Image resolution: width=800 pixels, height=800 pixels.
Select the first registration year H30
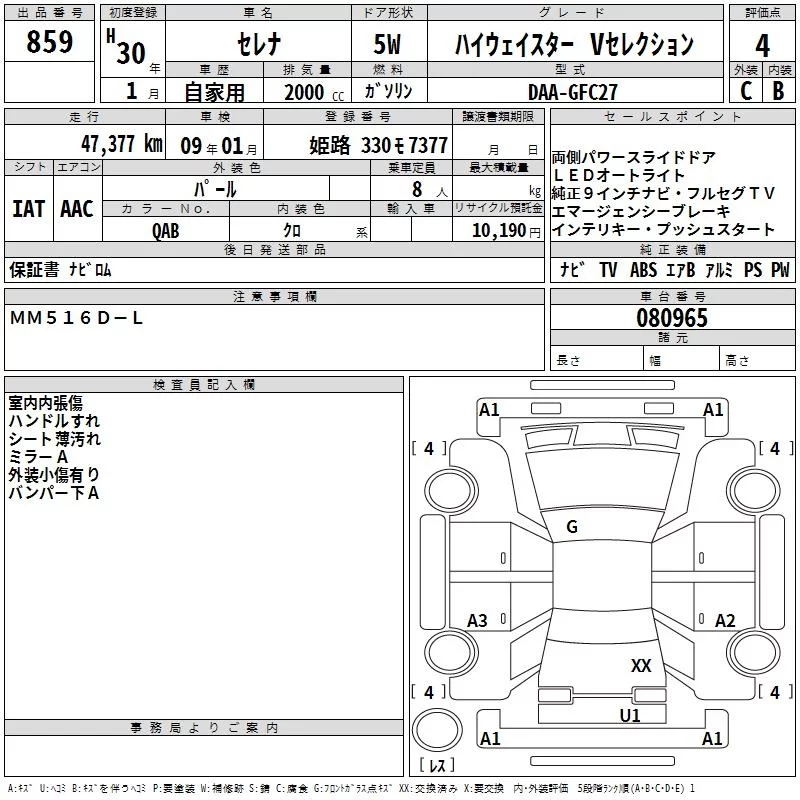point(126,47)
